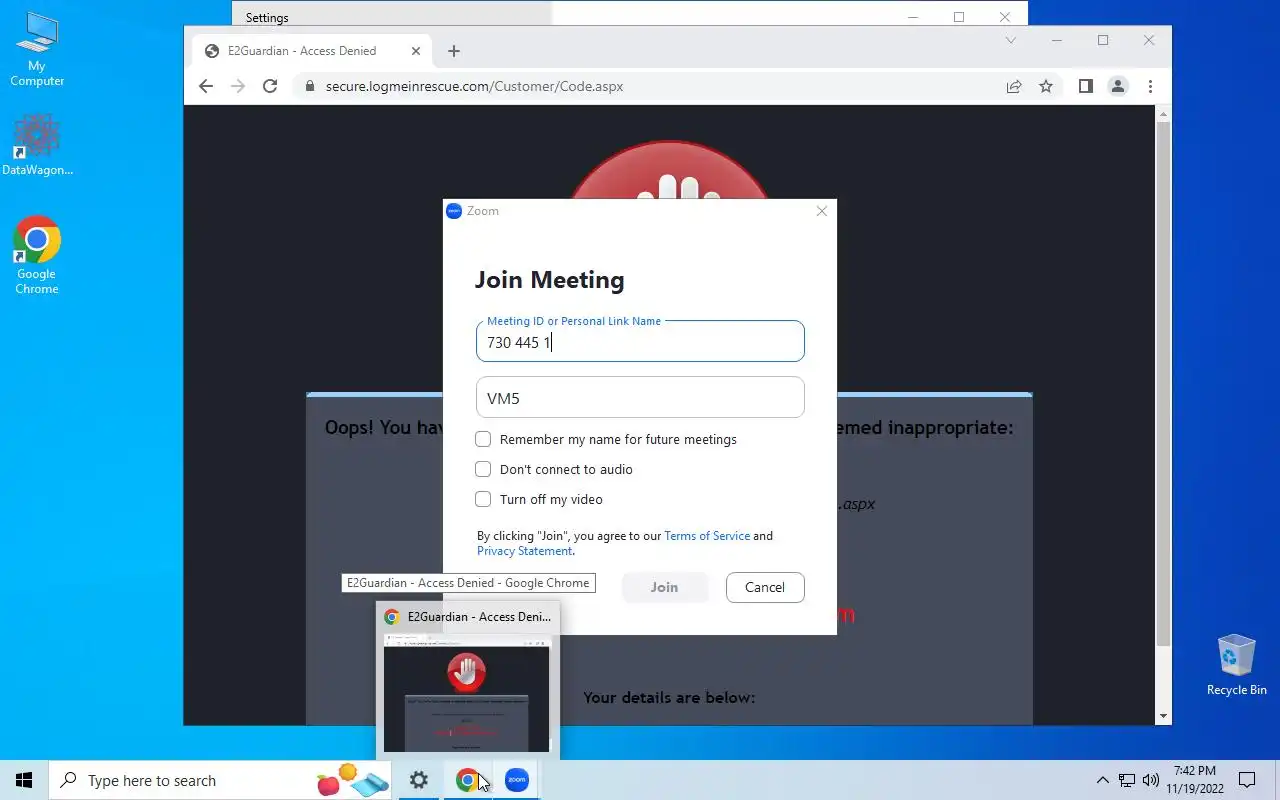Image resolution: width=1280 pixels, height=800 pixels.
Task: Click the Settings gear on the taskbar
Action: (419, 780)
